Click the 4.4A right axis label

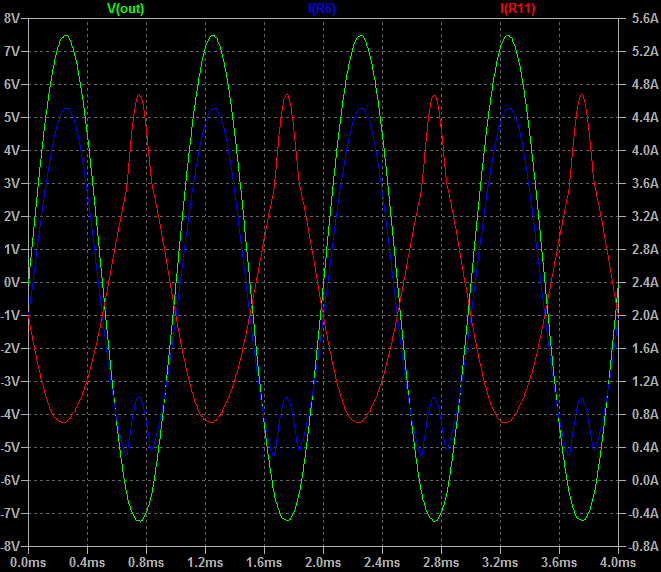click(645, 117)
